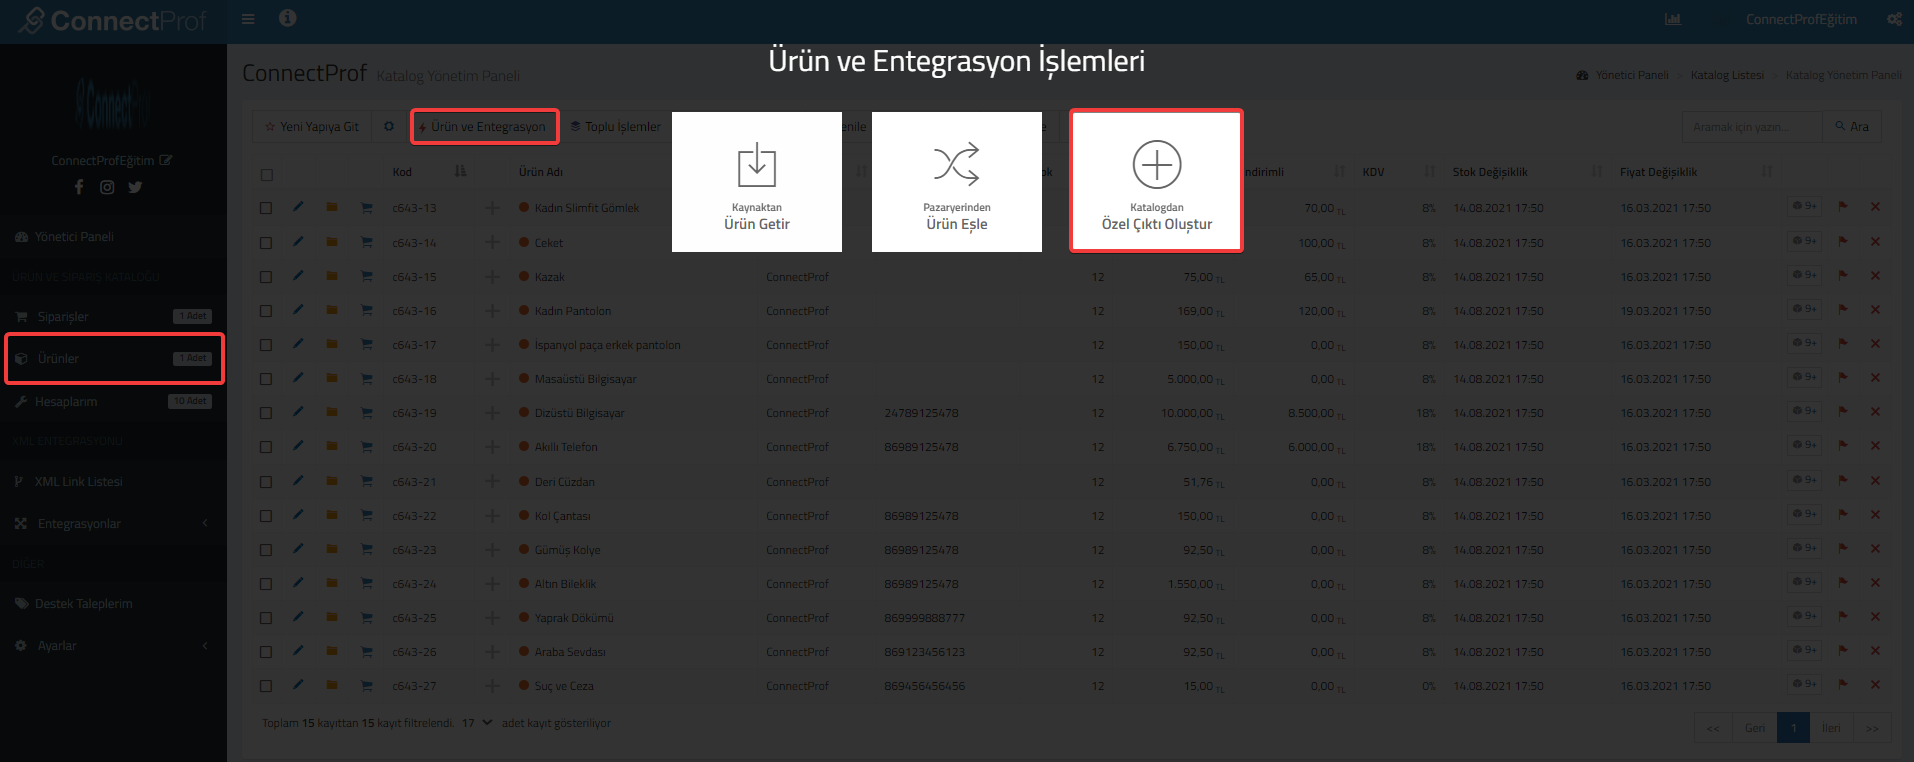This screenshot has width=1914, height=762.
Task: Open the cogs settings icon top right
Action: click(x=1894, y=19)
